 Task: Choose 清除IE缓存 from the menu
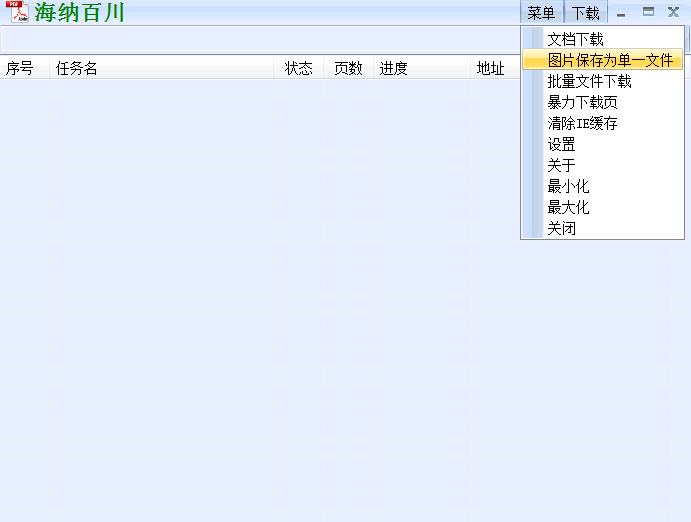(x=582, y=123)
